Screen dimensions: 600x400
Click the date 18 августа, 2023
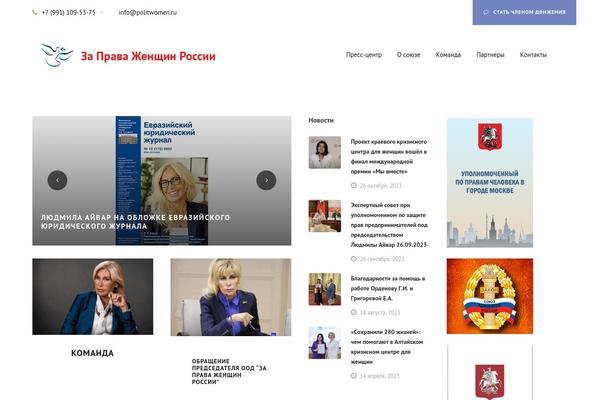click(x=380, y=313)
